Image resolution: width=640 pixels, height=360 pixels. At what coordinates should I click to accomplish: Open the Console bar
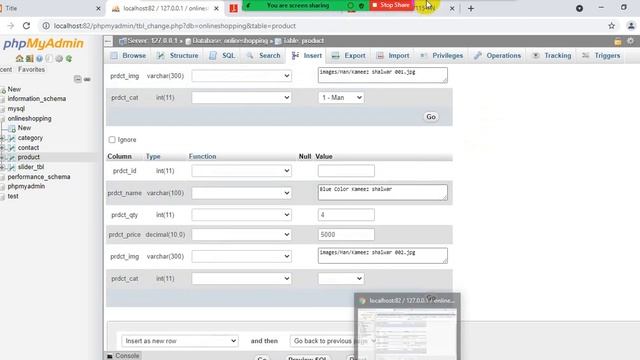click(123, 356)
